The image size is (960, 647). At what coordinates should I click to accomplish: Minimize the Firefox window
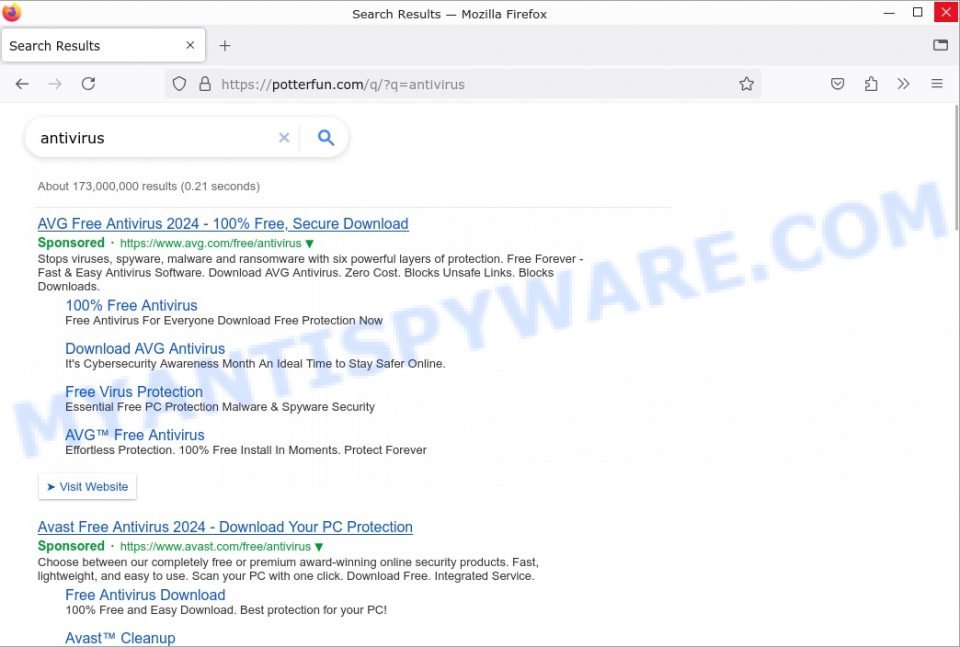tap(889, 13)
